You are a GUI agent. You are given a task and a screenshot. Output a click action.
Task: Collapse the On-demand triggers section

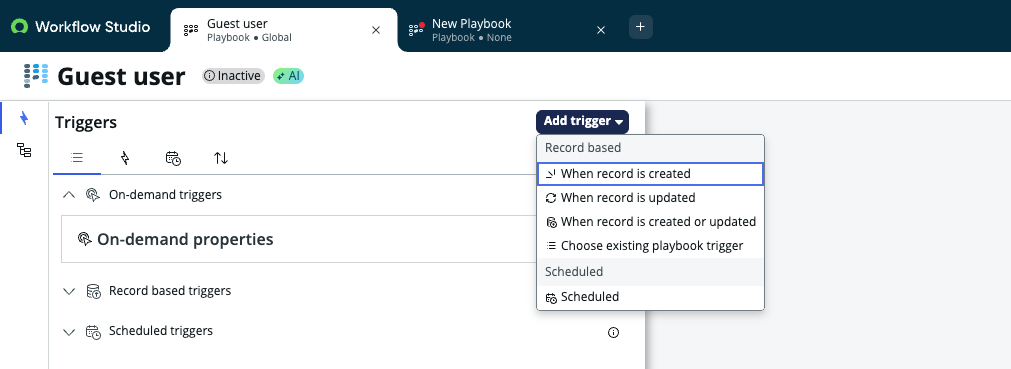tap(69, 195)
